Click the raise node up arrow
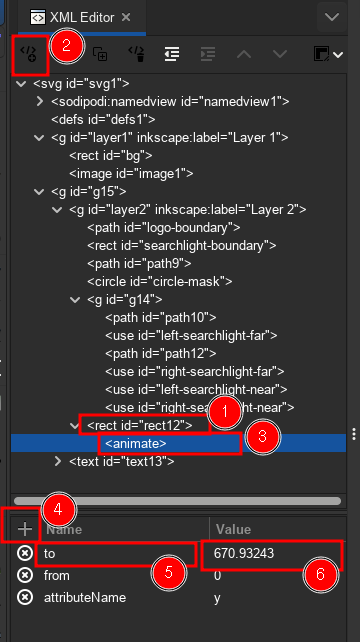 pos(244,54)
